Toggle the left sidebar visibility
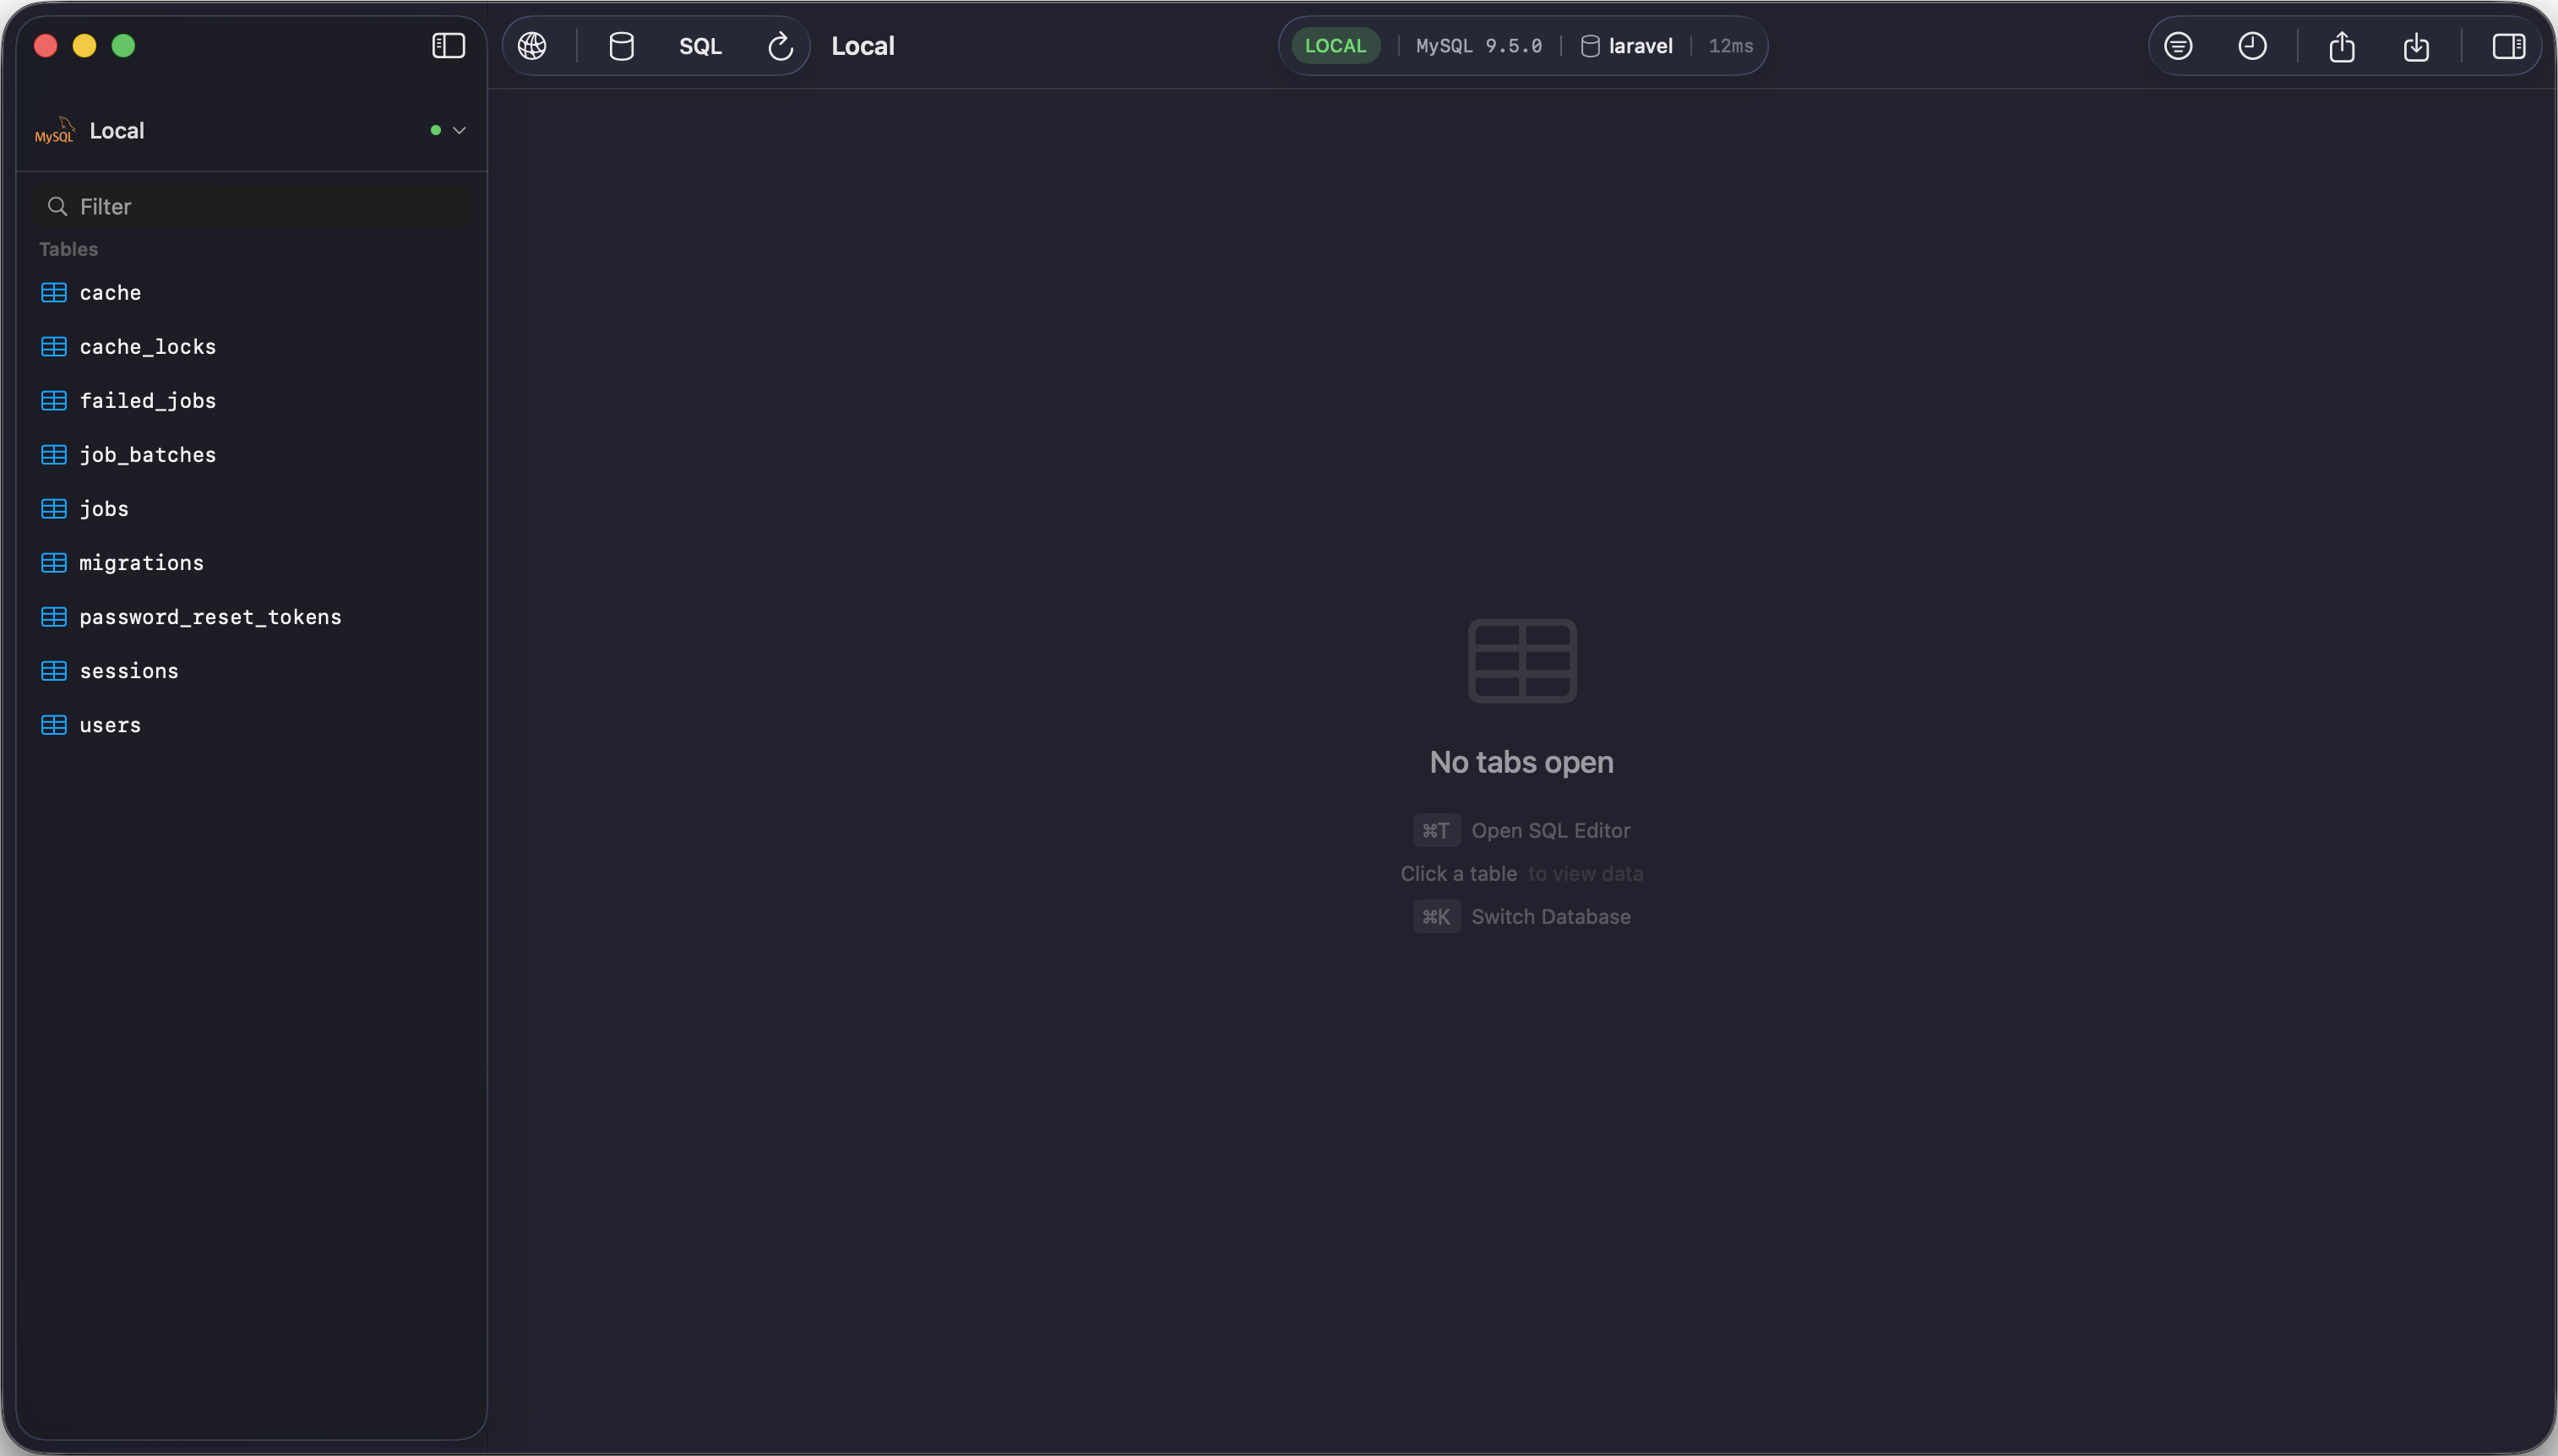Screen dimensions: 2558x1456 (x=447, y=45)
